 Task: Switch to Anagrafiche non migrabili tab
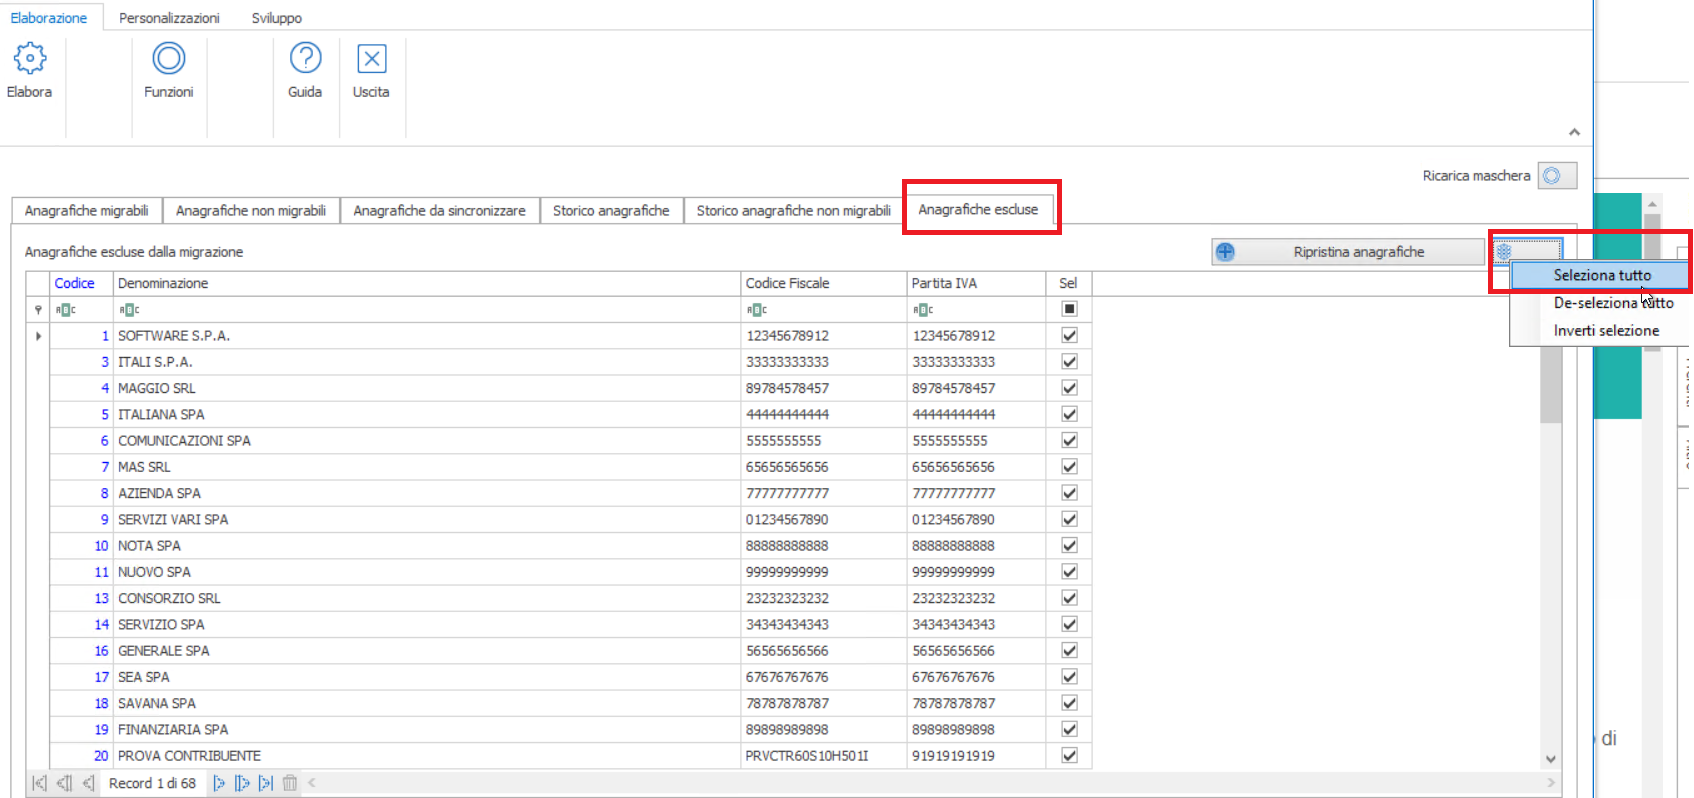[x=251, y=211]
